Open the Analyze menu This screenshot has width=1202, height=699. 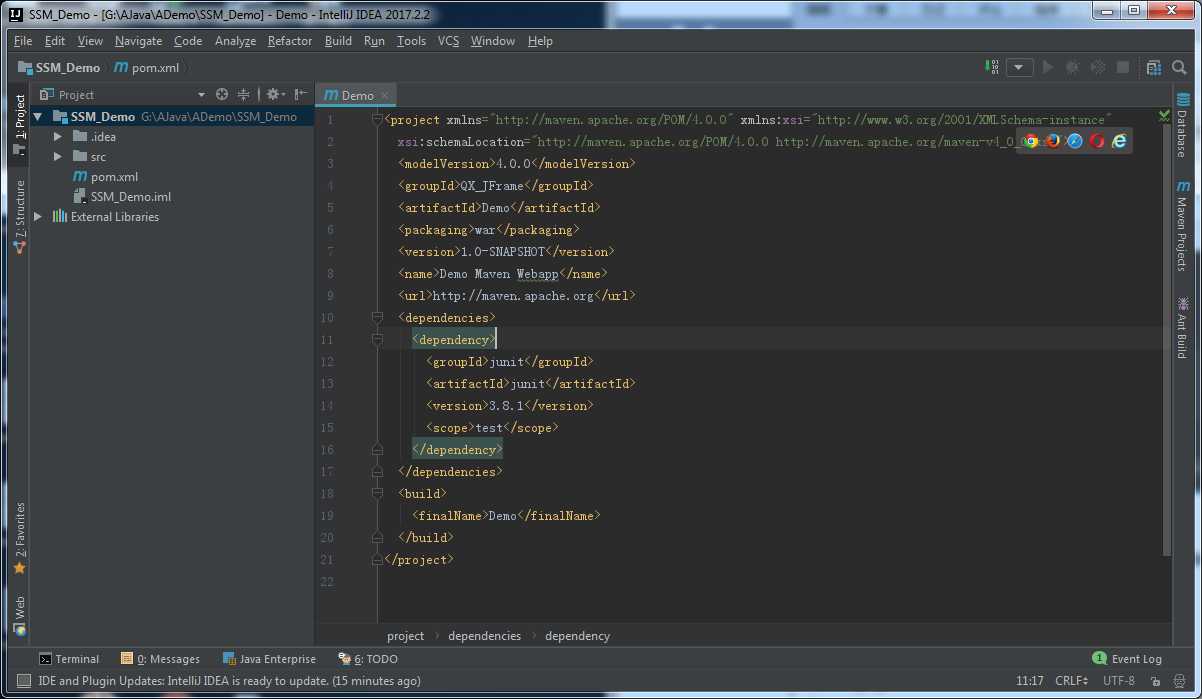click(x=235, y=41)
